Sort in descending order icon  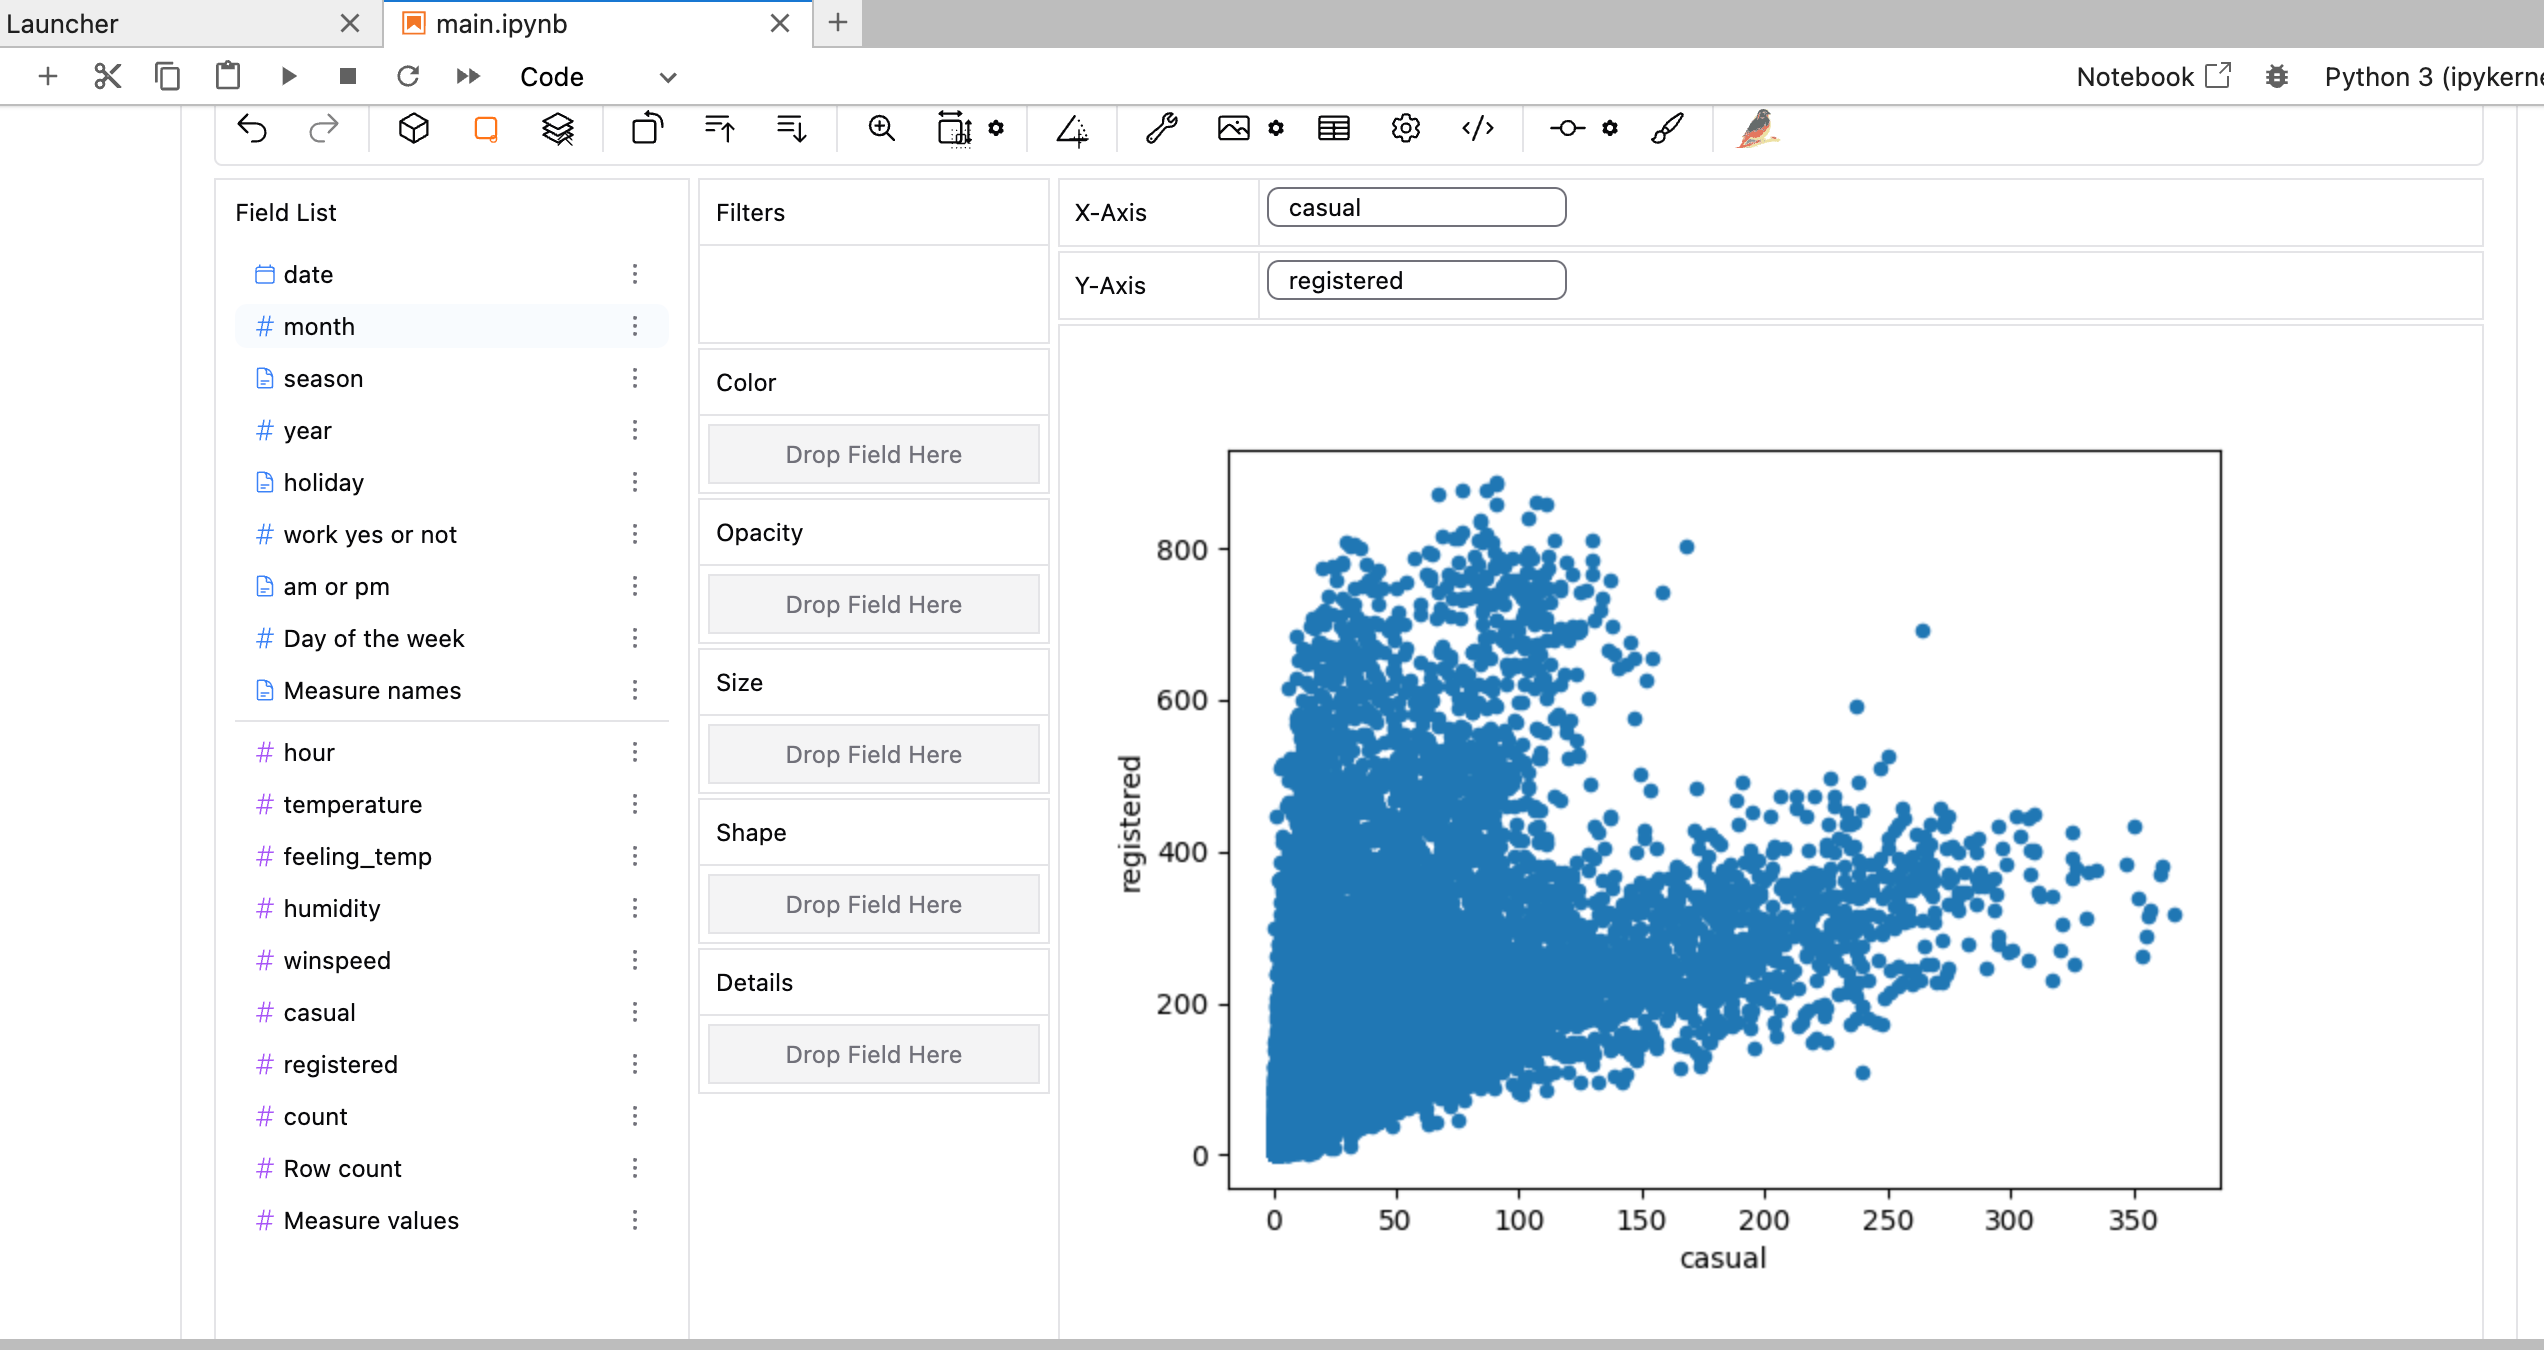792,129
